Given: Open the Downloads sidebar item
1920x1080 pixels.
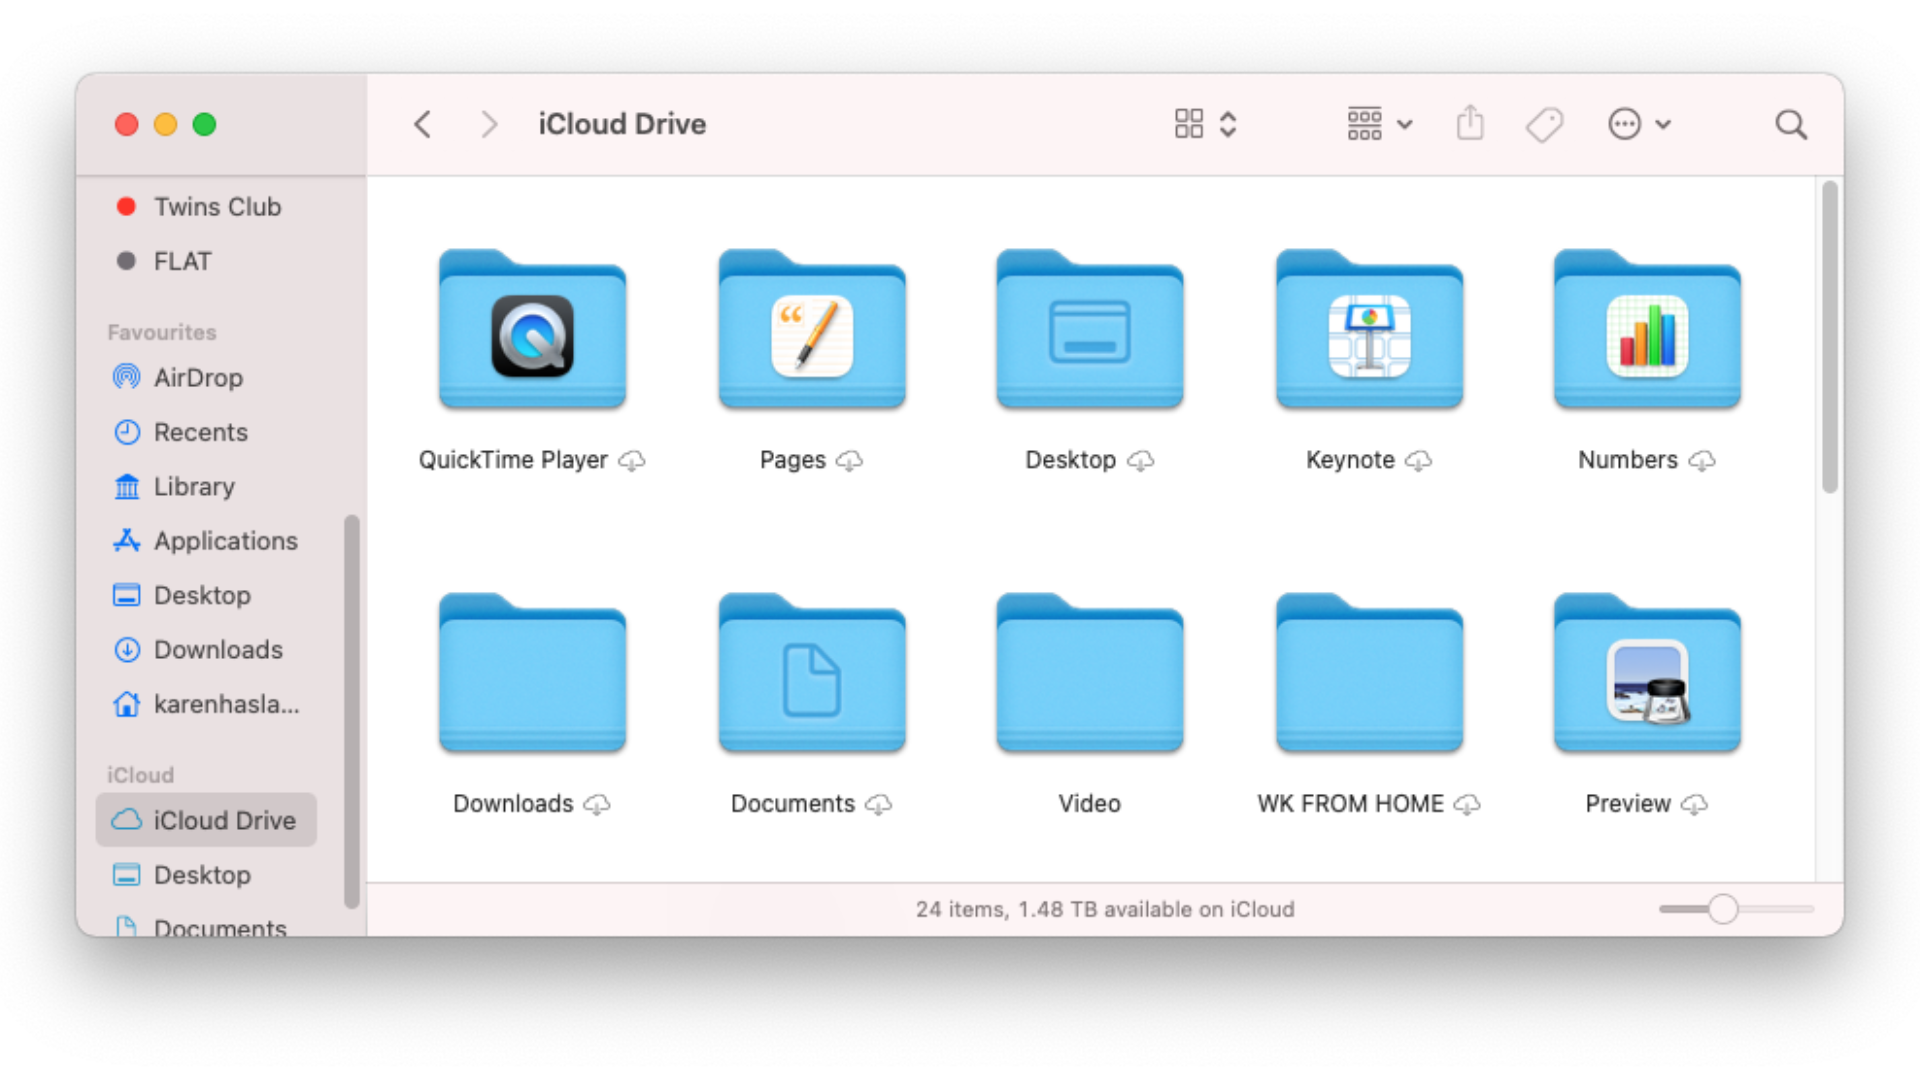Looking at the screenshot, I should [x=217, y=649].
